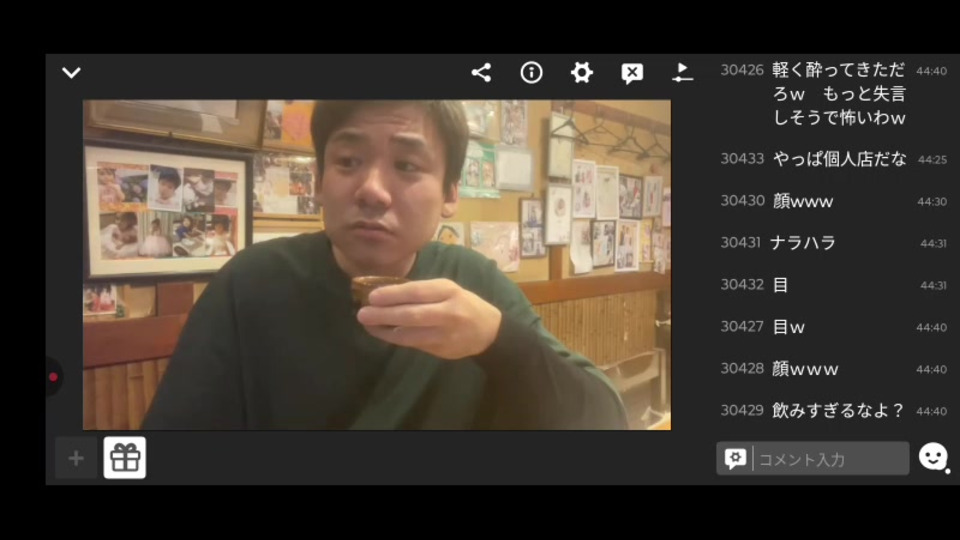This screenshot has height=540, width=960.
Task: Open the smiley emoji picker
Action: tap(933, 457)
